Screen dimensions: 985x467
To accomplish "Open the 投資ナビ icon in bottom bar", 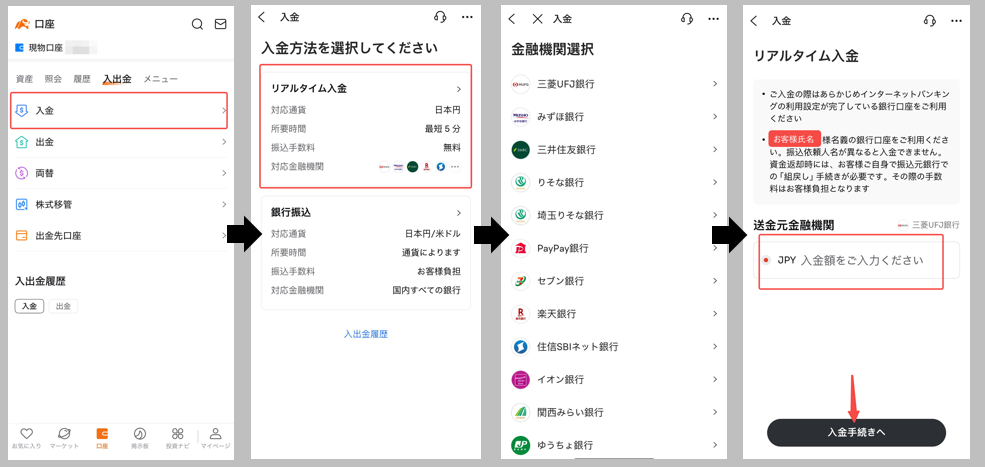I will [178, 434].
